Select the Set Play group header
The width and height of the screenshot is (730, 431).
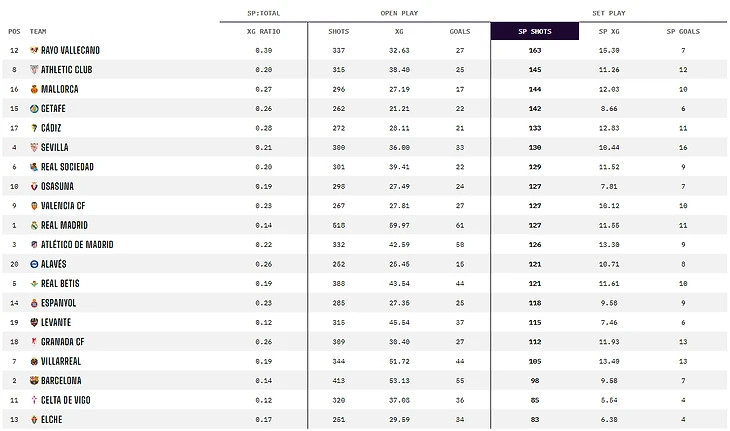coord(609,12)
